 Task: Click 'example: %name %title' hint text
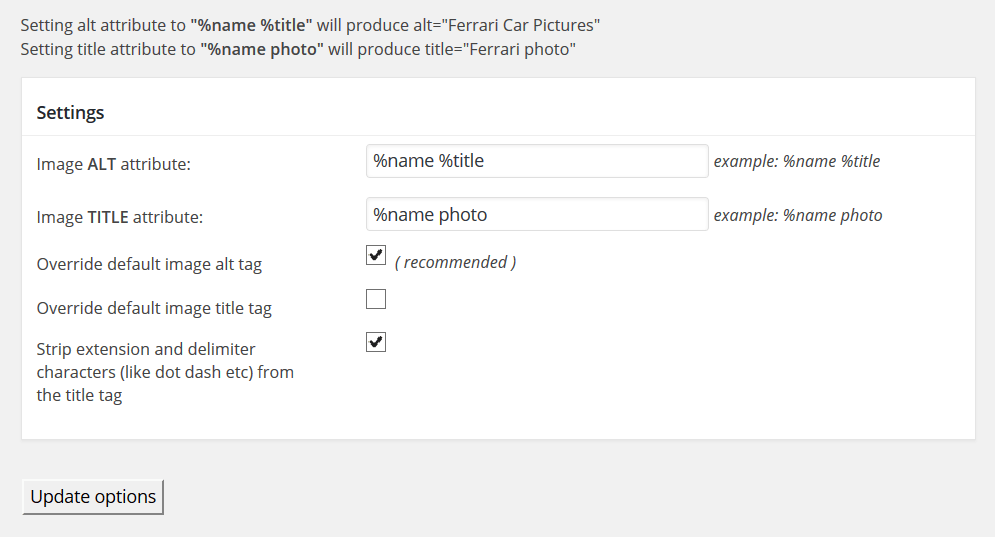coord(797,161)
